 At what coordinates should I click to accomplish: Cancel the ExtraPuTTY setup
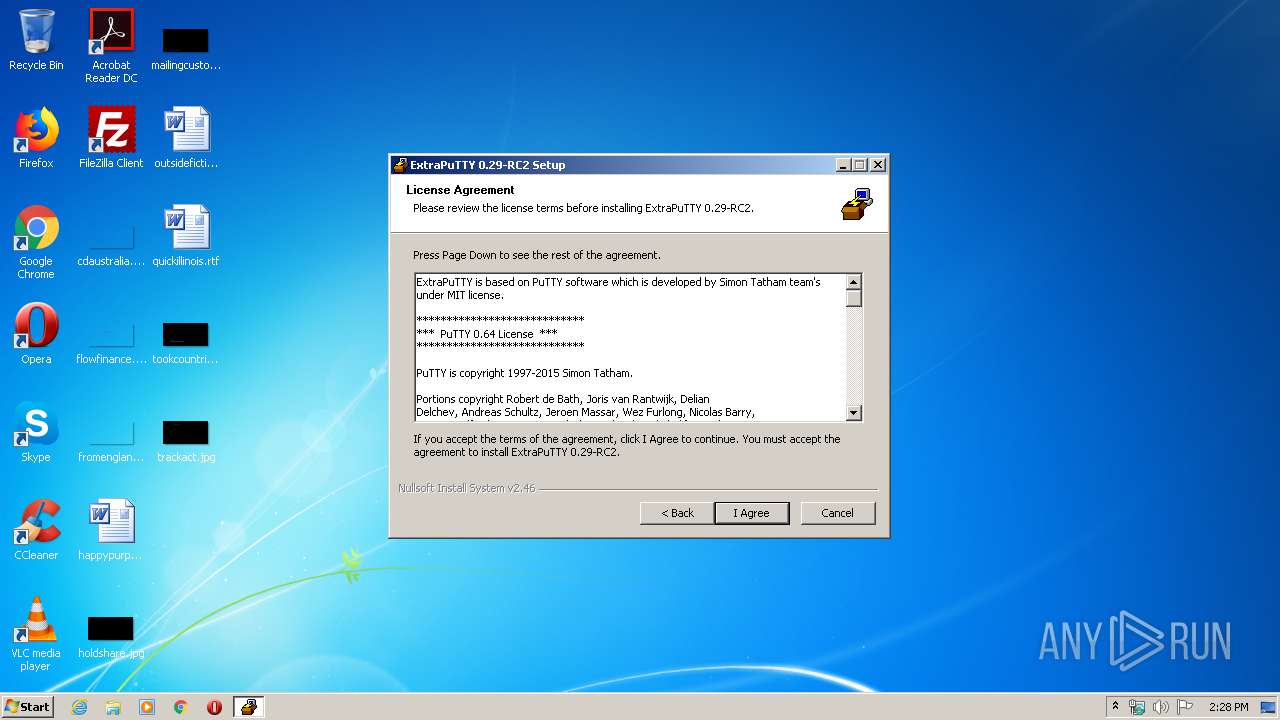838,513
